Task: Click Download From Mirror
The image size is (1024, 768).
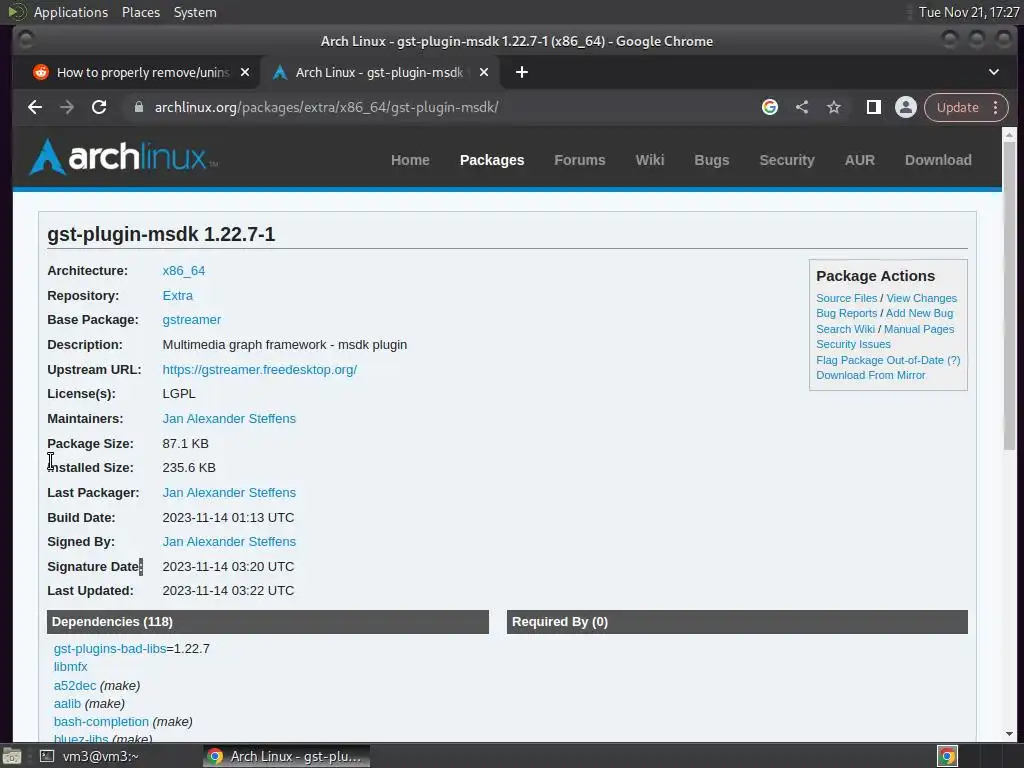Action: click(x=871, y=376)
